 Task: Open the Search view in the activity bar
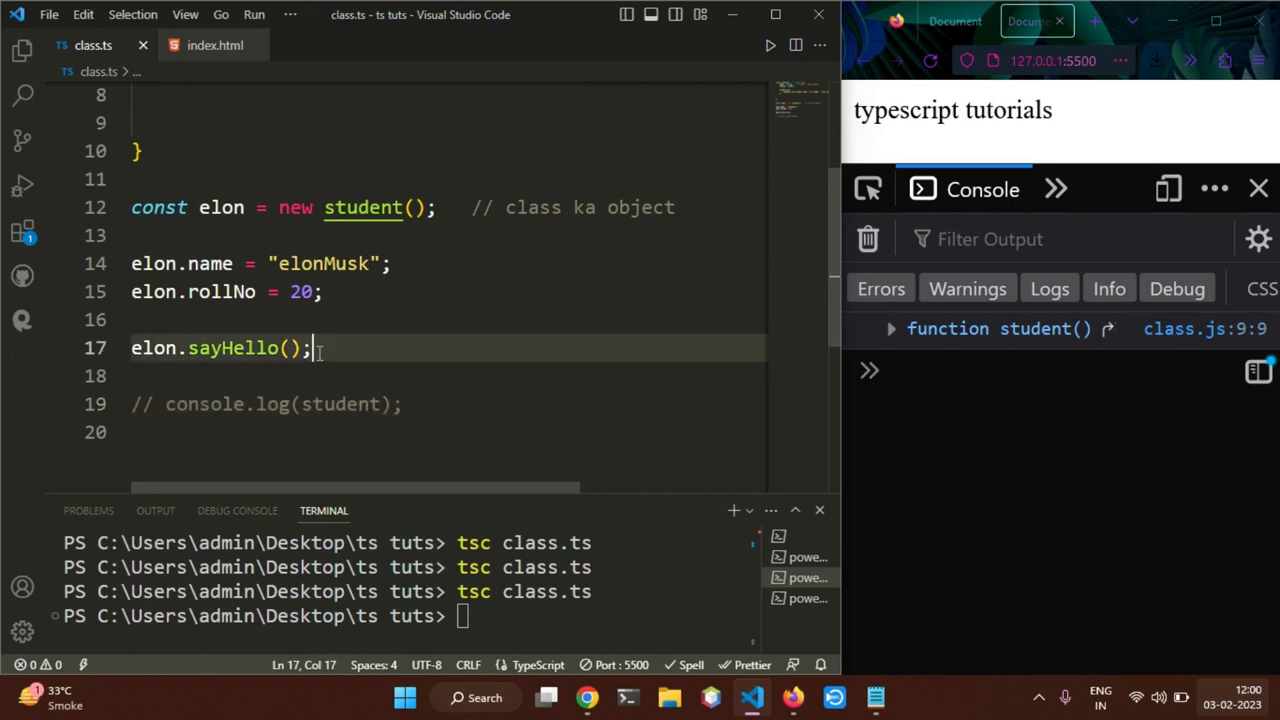[22, 95]
